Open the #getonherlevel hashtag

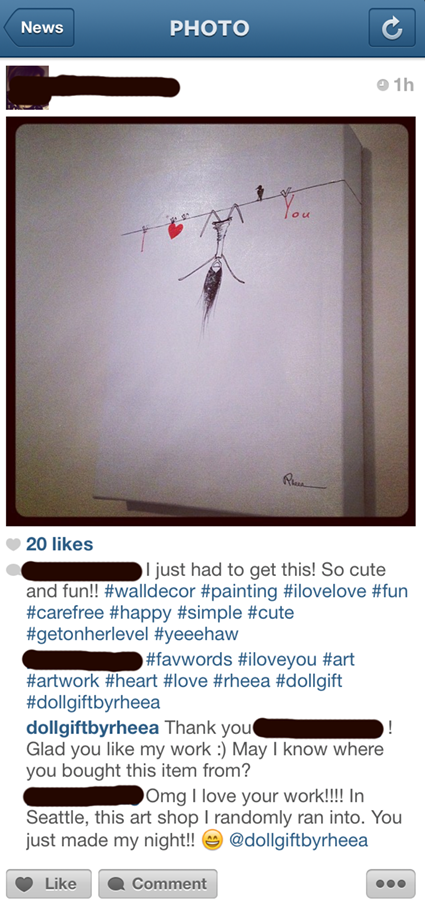88,635
